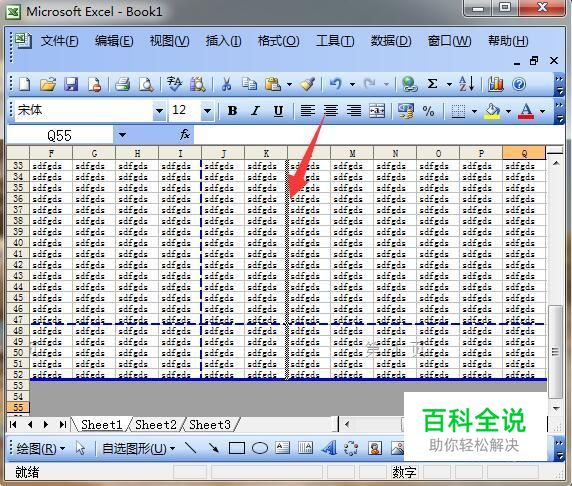This screenshot has width=572, height=486.
Task: Print the sheet using printer icon
Action: tap(123, 84)
